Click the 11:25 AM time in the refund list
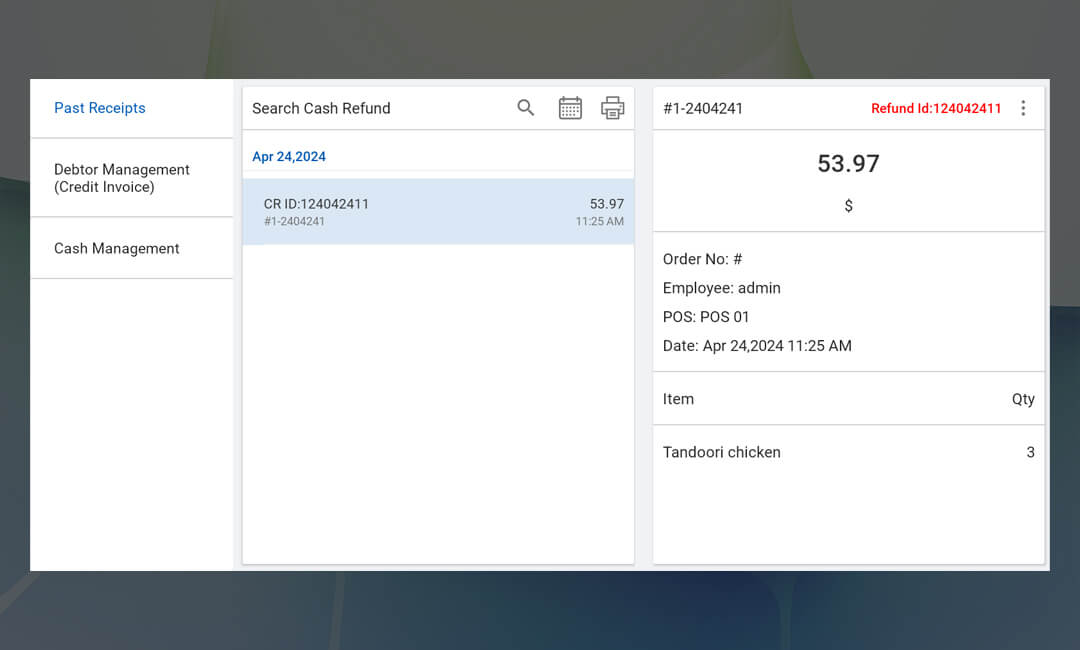 point(599,222)
